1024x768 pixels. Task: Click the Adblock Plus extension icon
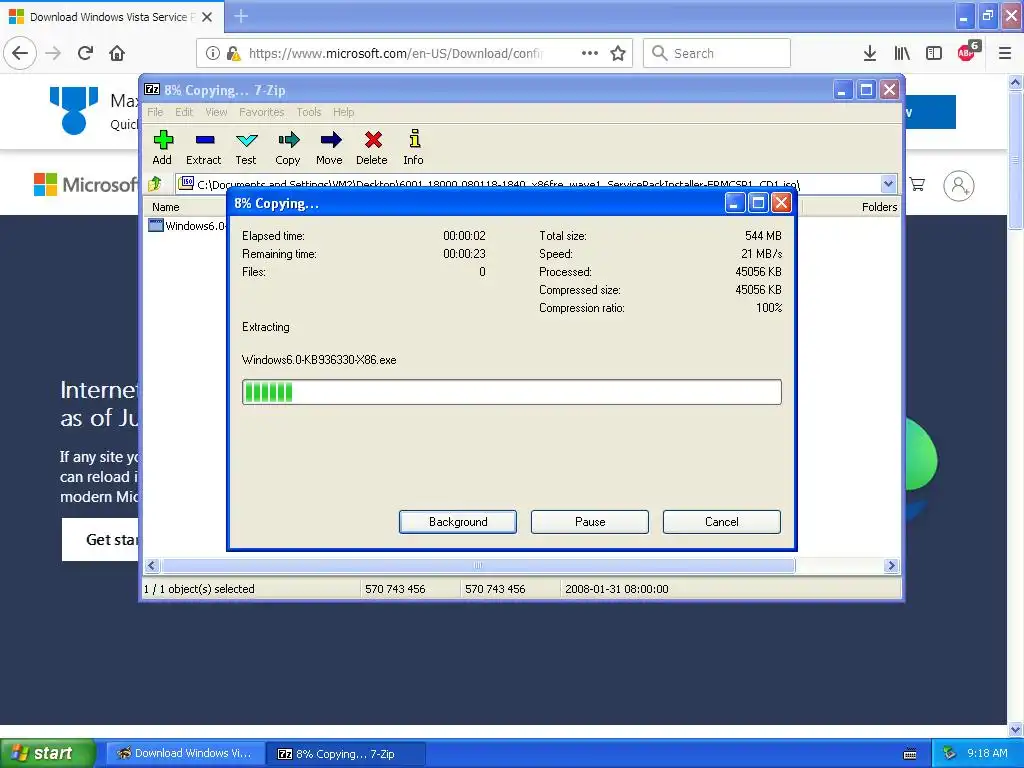[x=967, y=52]
